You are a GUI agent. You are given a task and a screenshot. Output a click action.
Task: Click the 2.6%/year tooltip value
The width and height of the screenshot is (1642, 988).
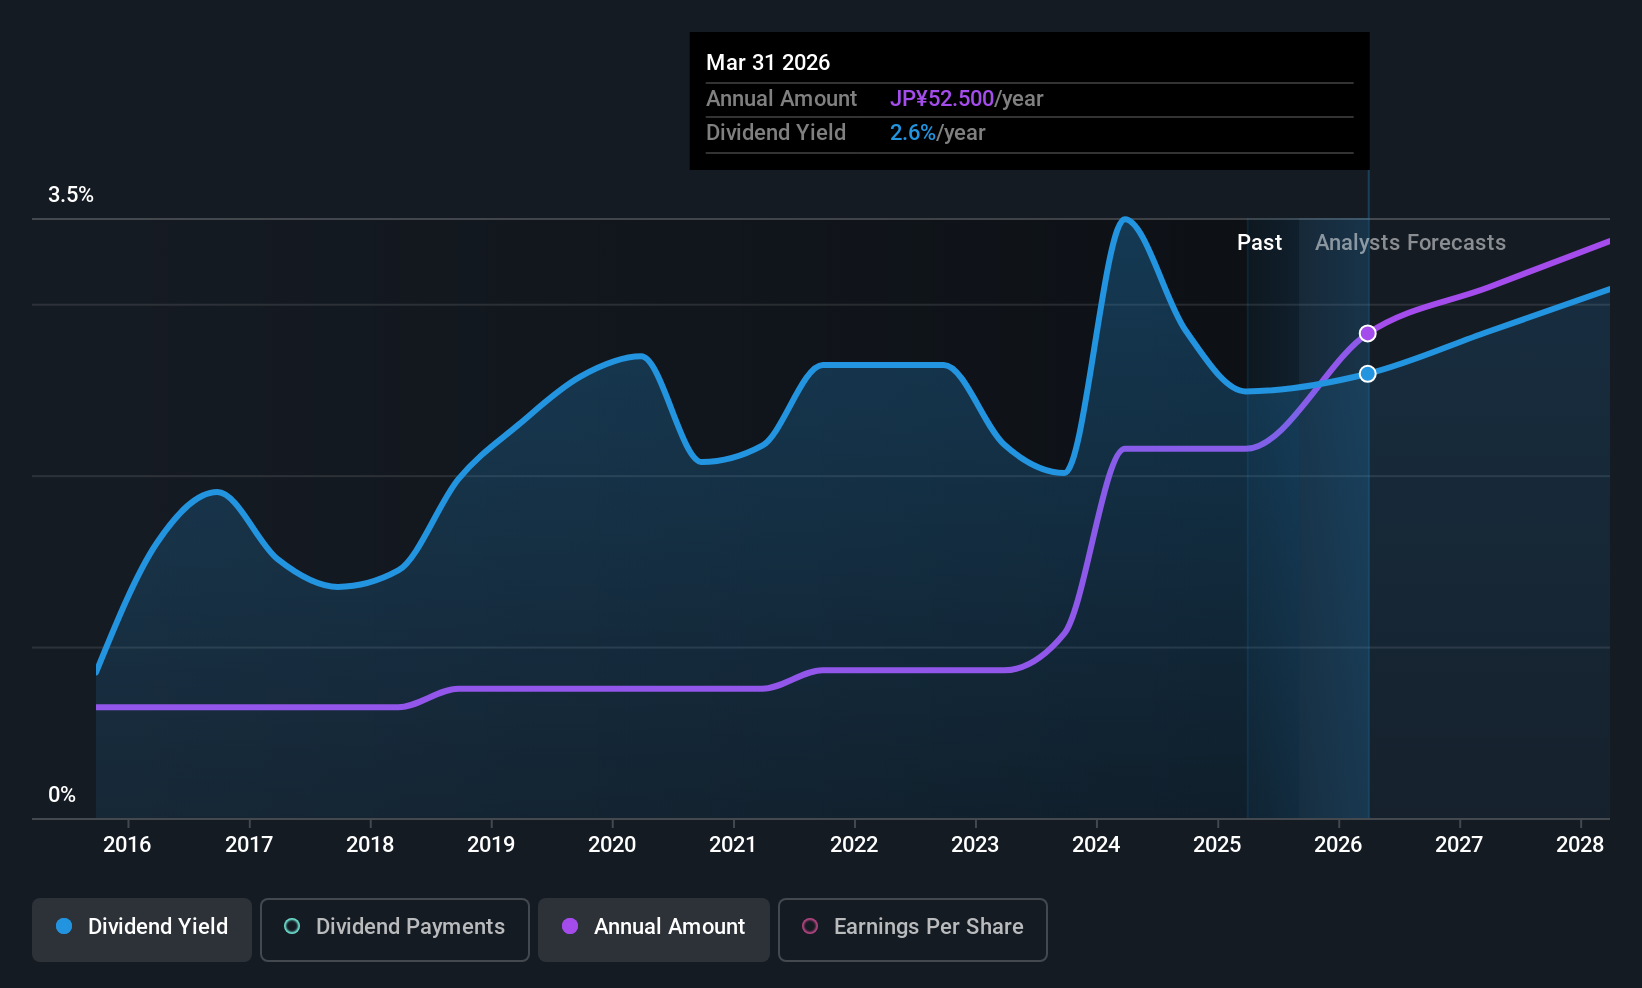coord(937,133)
